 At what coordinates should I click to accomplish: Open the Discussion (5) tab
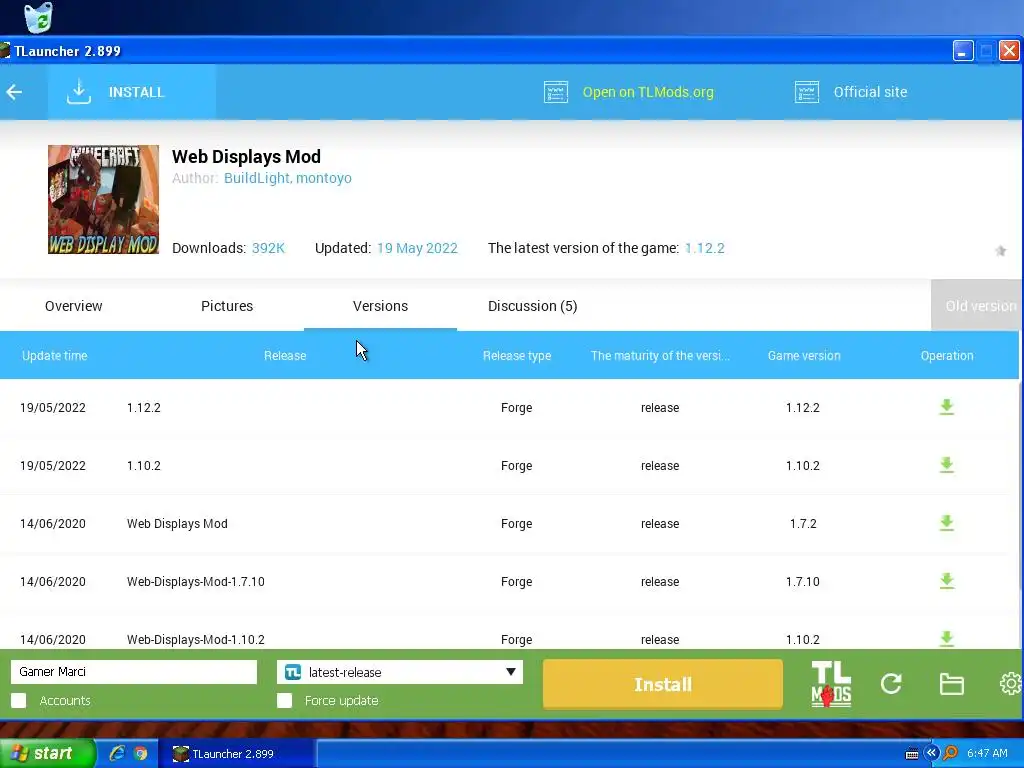532,306
